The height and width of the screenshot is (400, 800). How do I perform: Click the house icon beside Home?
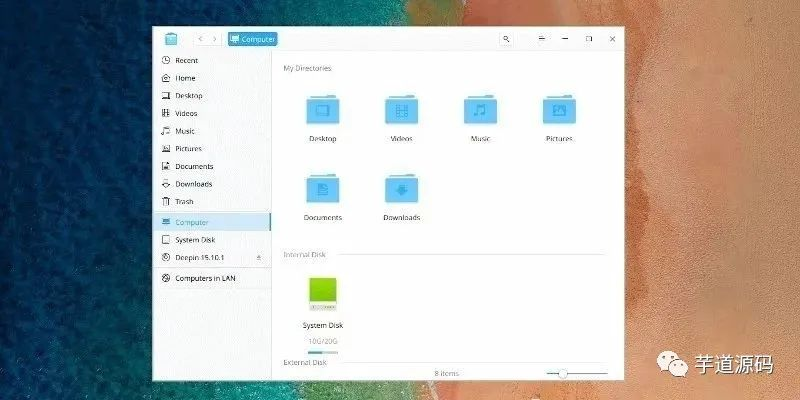click(165, 78)
